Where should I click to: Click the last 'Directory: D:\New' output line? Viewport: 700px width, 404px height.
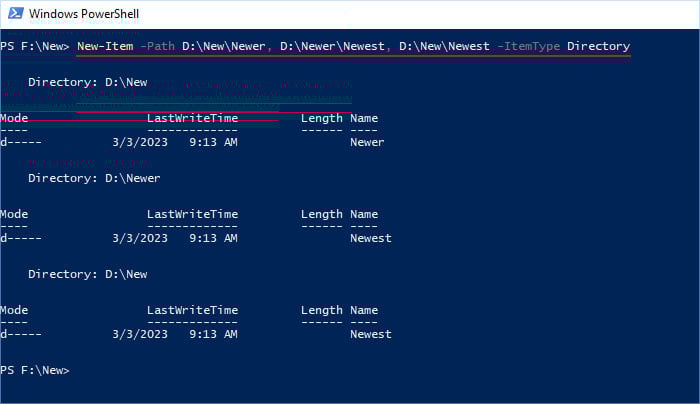[x=88, y=274]
